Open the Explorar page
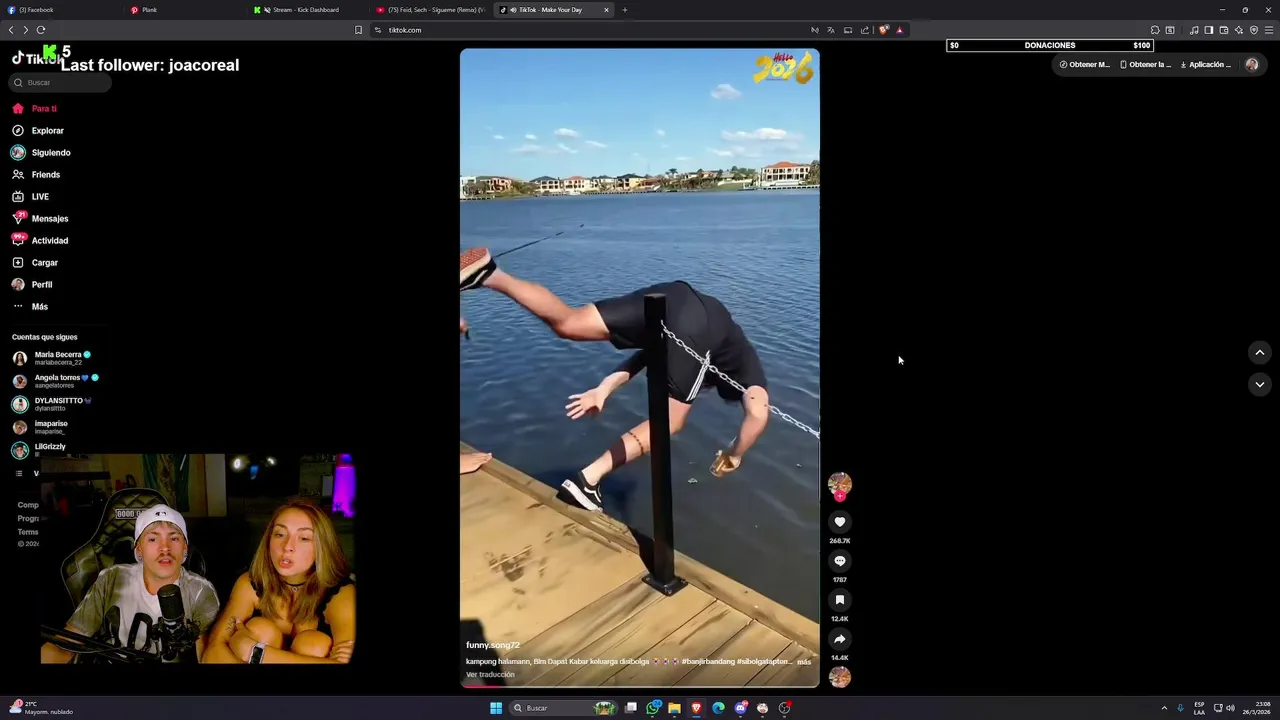The image size is (1280, 720). click(x=39, y=130)
